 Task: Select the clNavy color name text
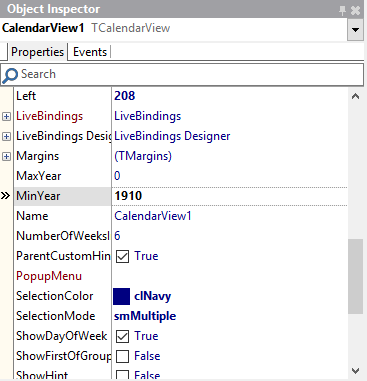click(x=152, y=296)
